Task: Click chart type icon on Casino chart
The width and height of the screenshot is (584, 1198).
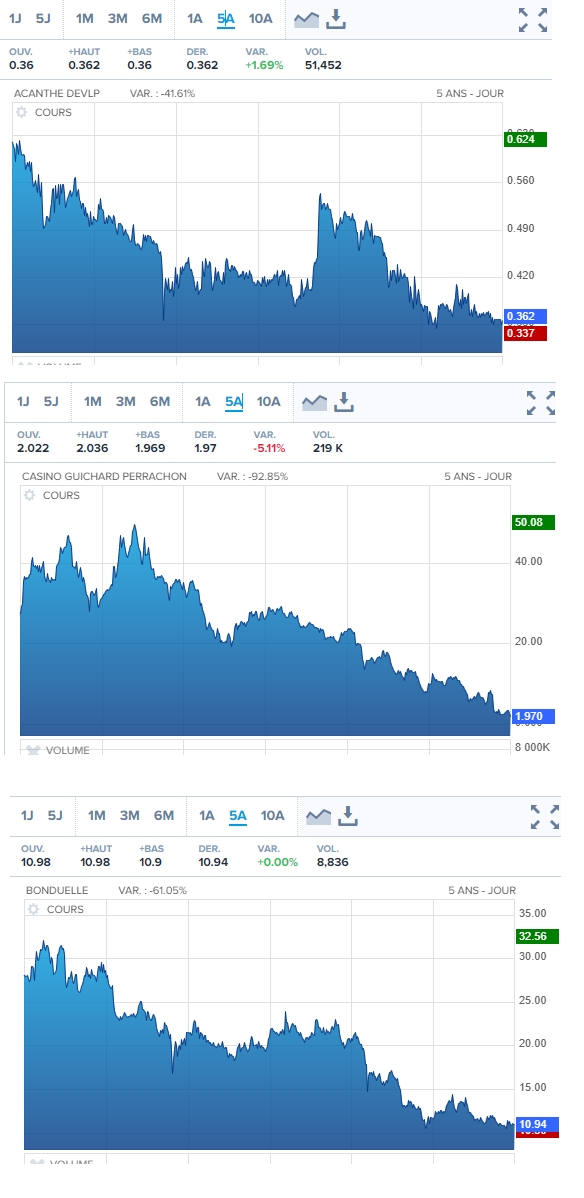Action: tap(314, 402)
